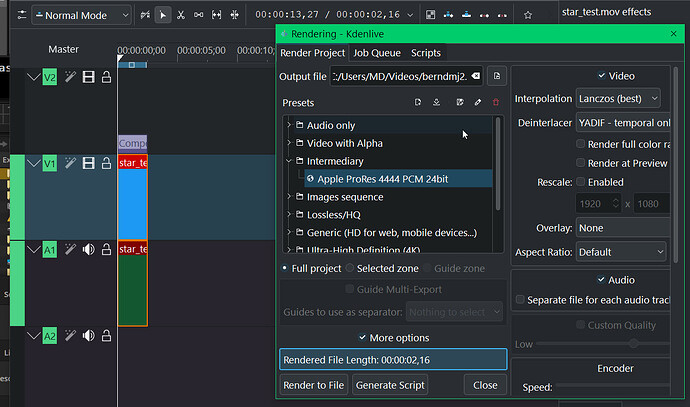Open the Aspect Ratio dropdown
The image size is (690, 407).
[x=621, y=252]
